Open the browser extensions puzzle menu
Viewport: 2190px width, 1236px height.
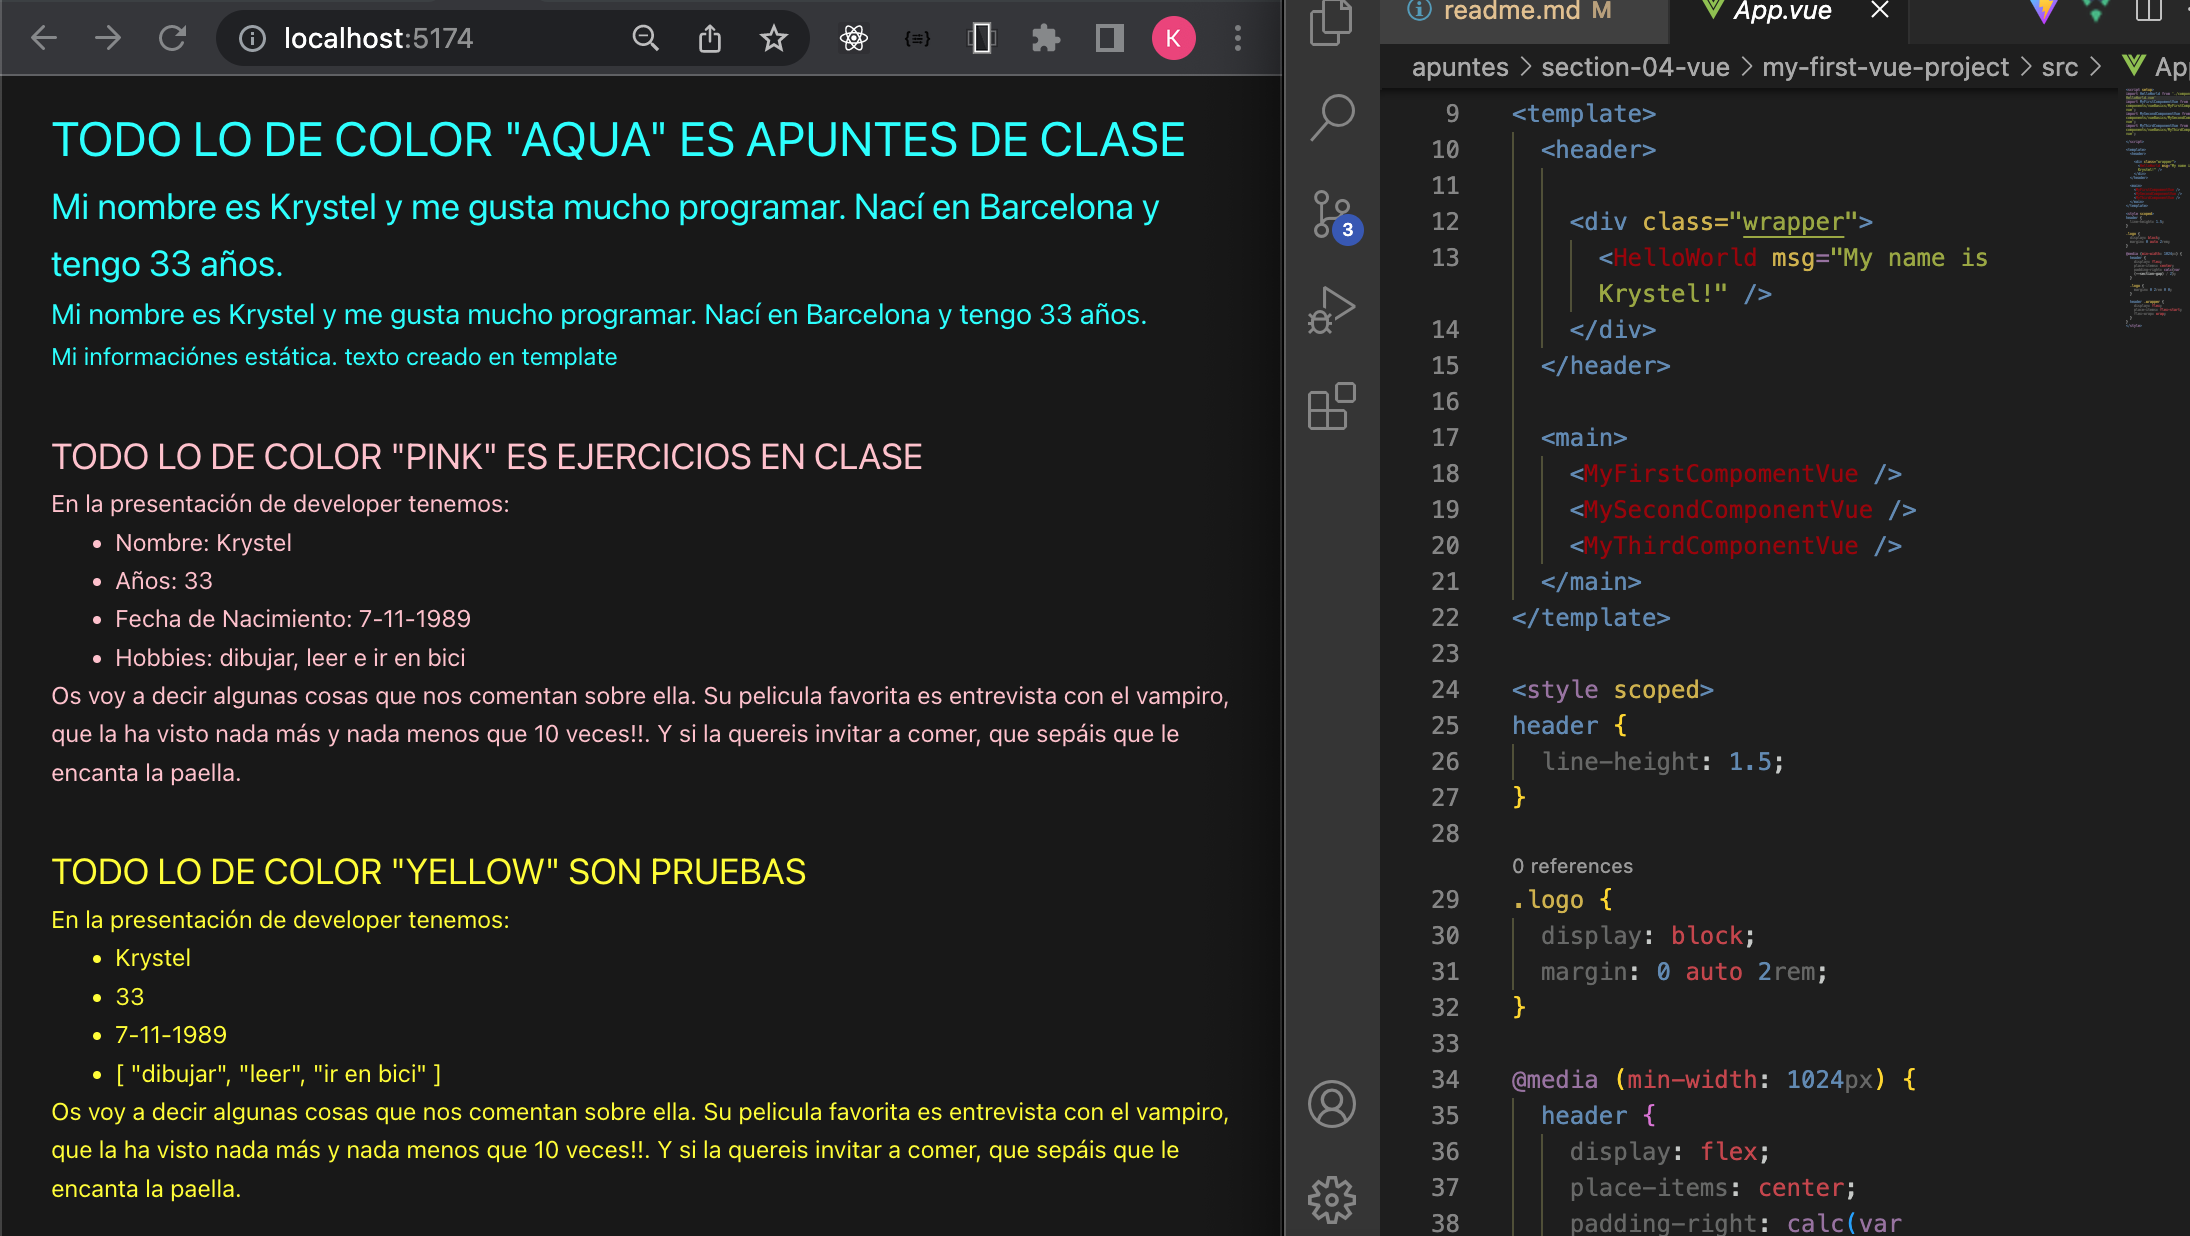click(x=1045, y=39)
